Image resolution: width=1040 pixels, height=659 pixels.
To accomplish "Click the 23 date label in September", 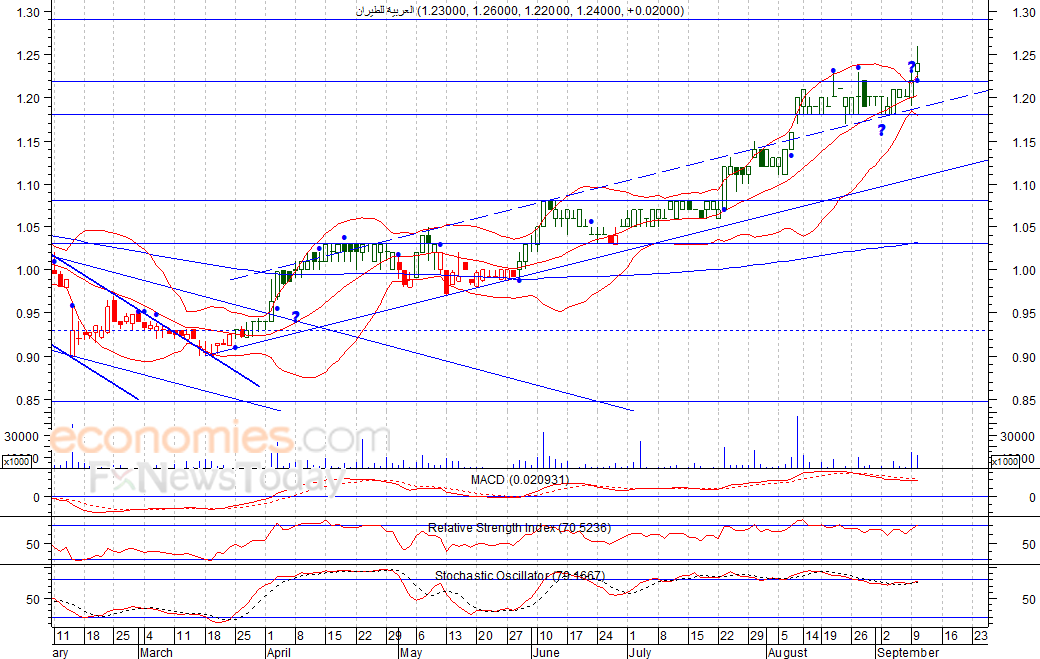I will click(x=980, y=636).
